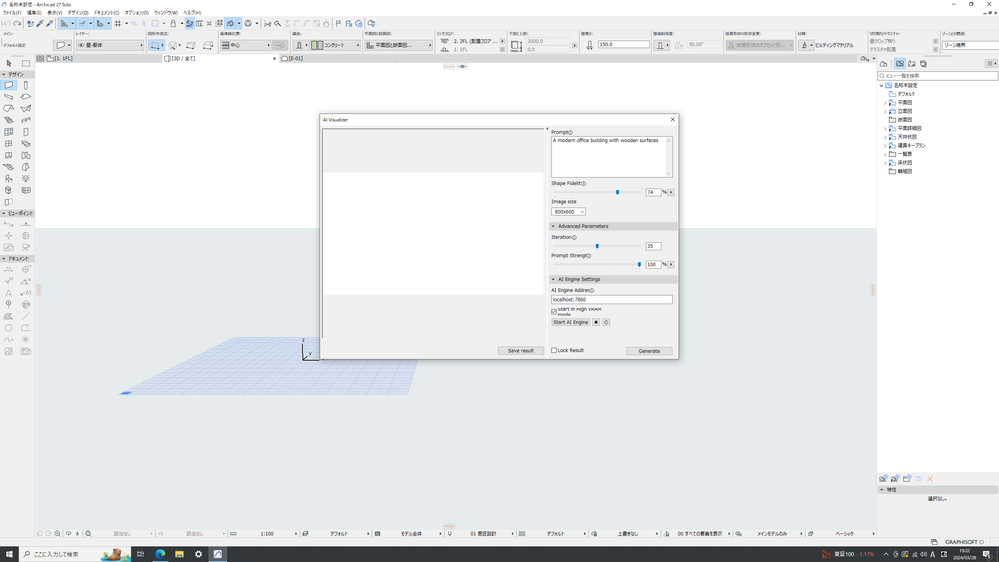The image size is (999, 562).
Task: Select the Curtain Wall tool
Action: coord(9,132)
